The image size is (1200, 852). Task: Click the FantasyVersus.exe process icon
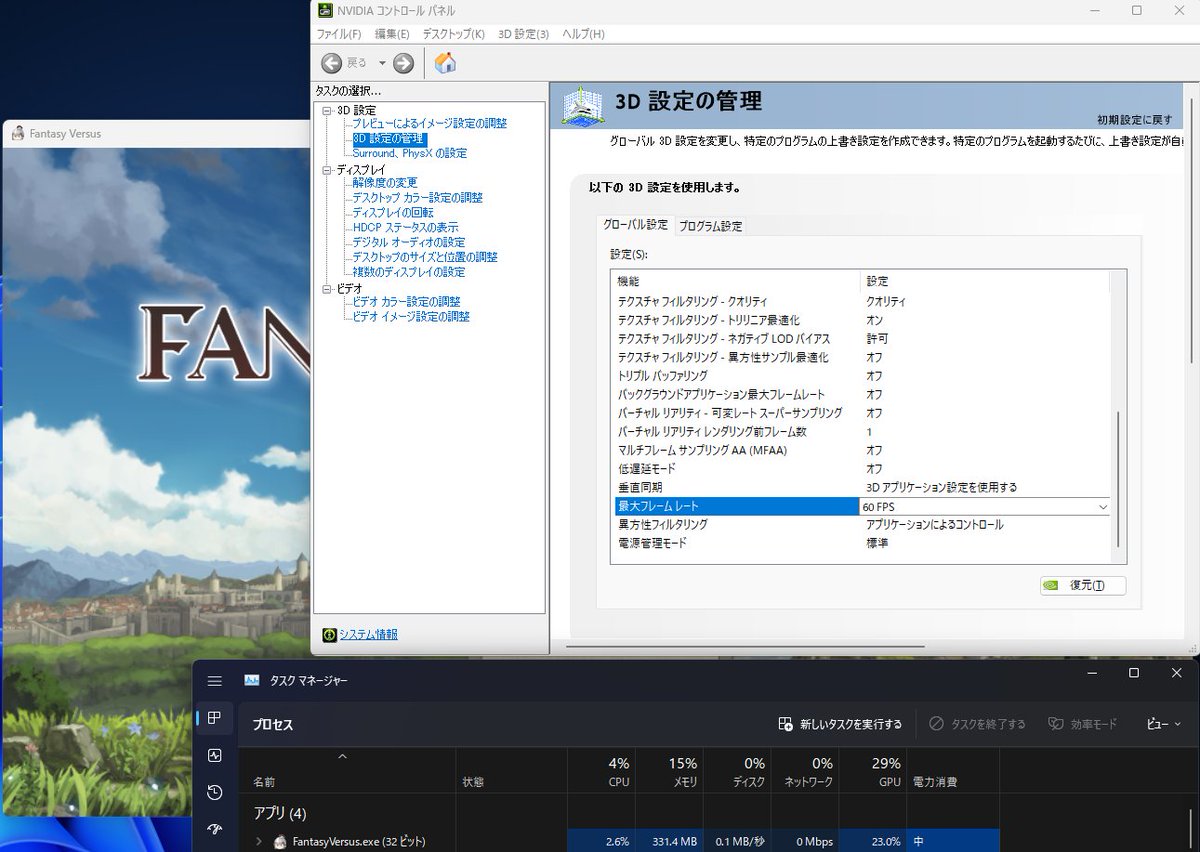(x=281, y=842)
